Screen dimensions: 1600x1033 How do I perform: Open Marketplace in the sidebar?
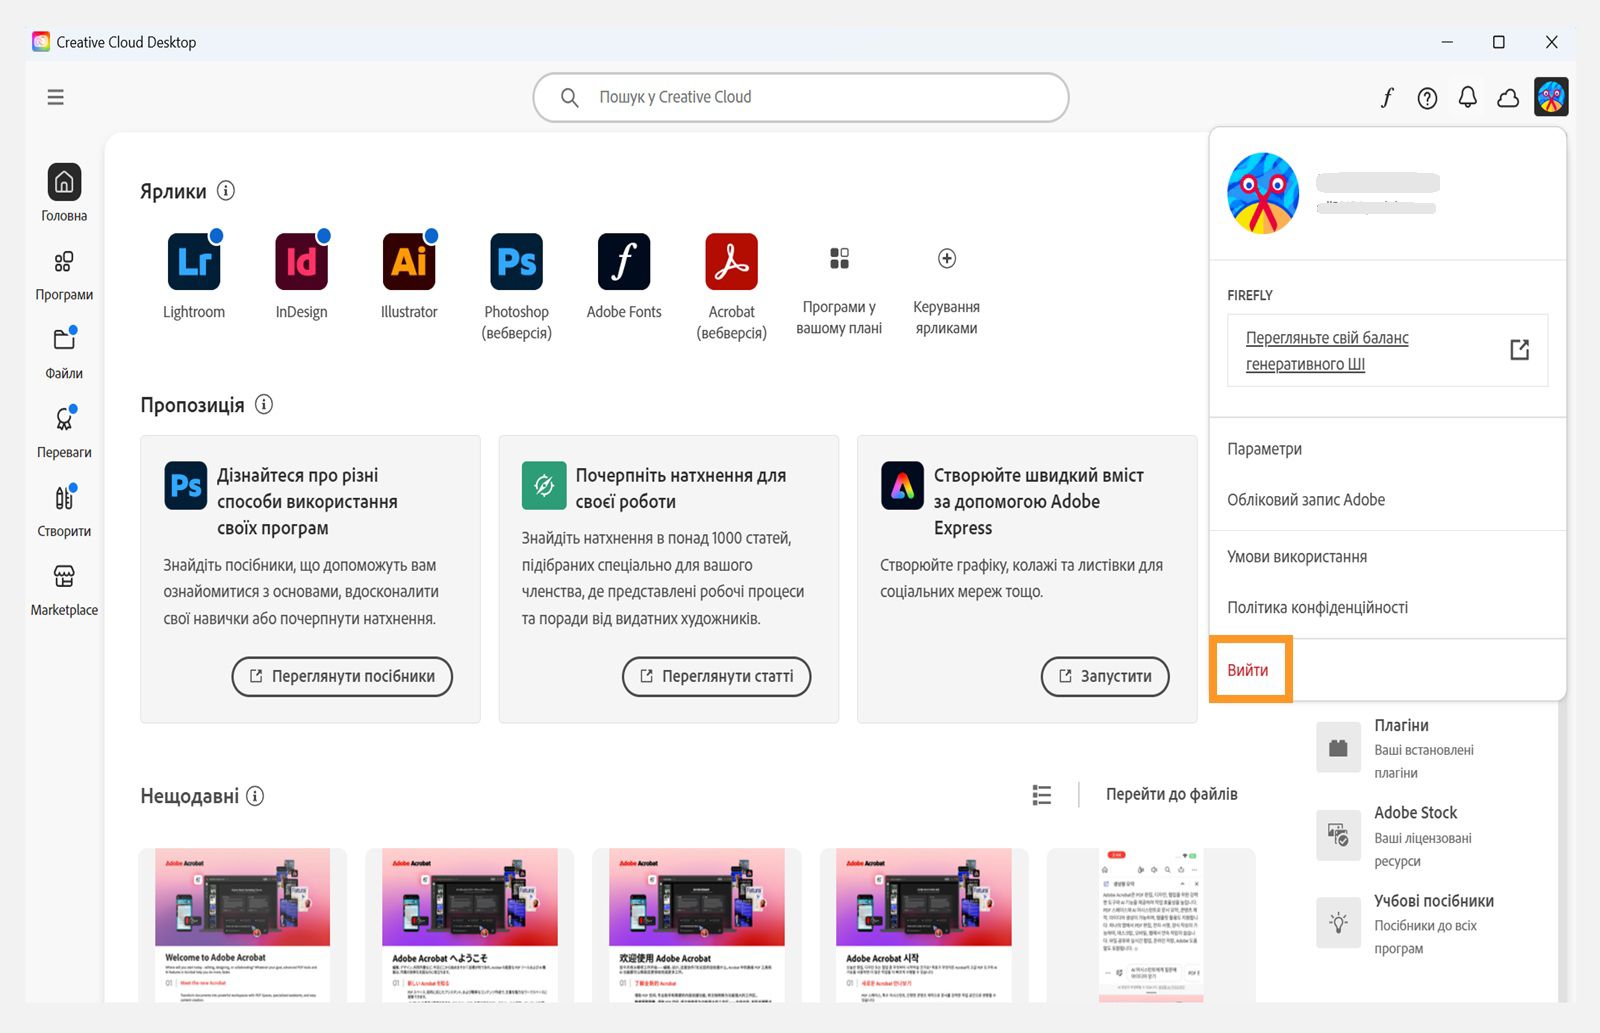click(64, 590)
